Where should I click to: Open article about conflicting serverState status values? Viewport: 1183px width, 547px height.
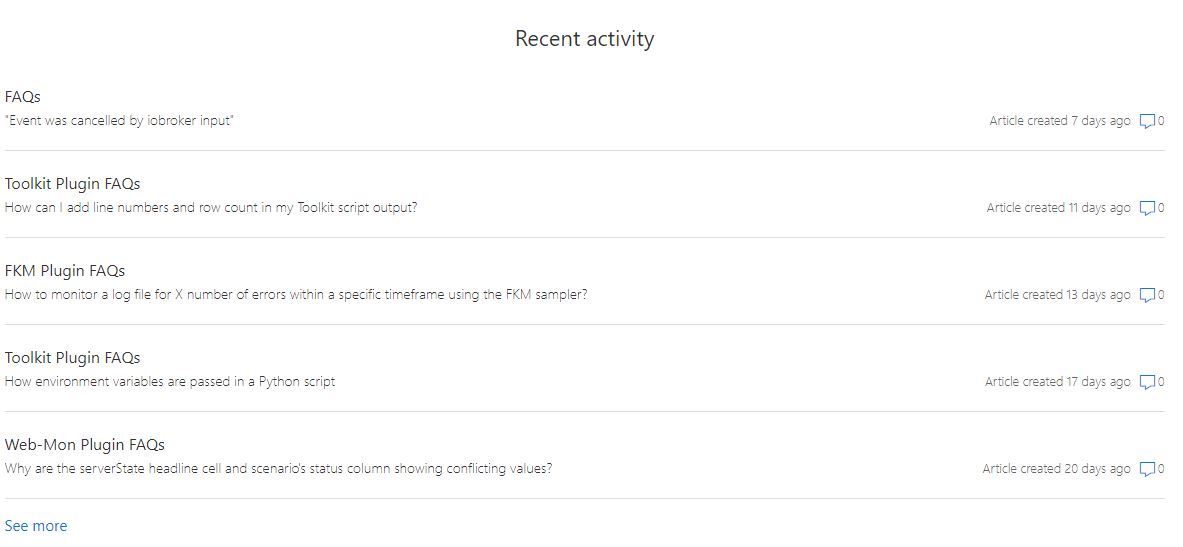pos(278,469)
